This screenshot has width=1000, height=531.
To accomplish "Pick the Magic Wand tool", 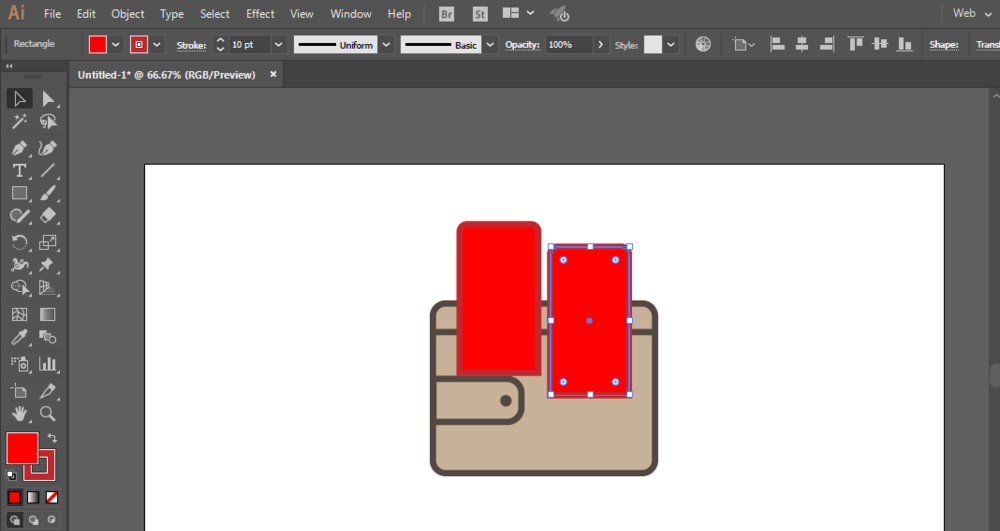I will click(x=19, y=122).
